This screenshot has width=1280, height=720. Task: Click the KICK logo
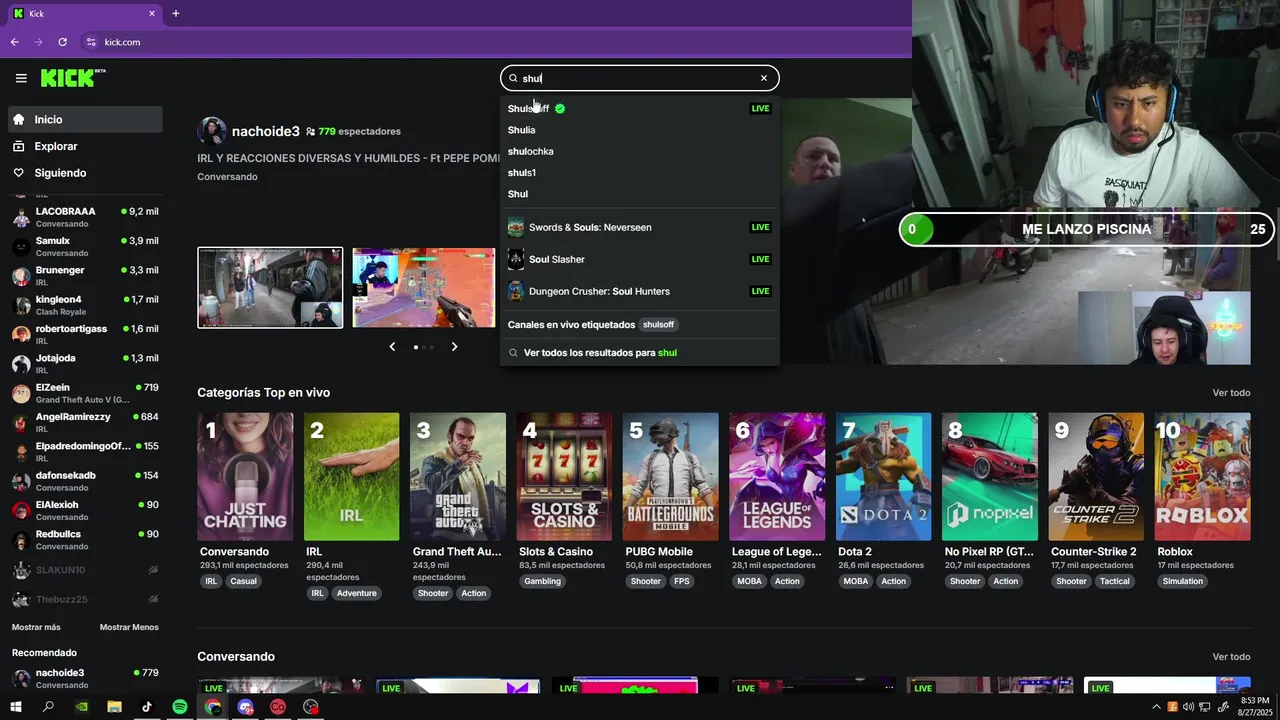pos(72,78)
